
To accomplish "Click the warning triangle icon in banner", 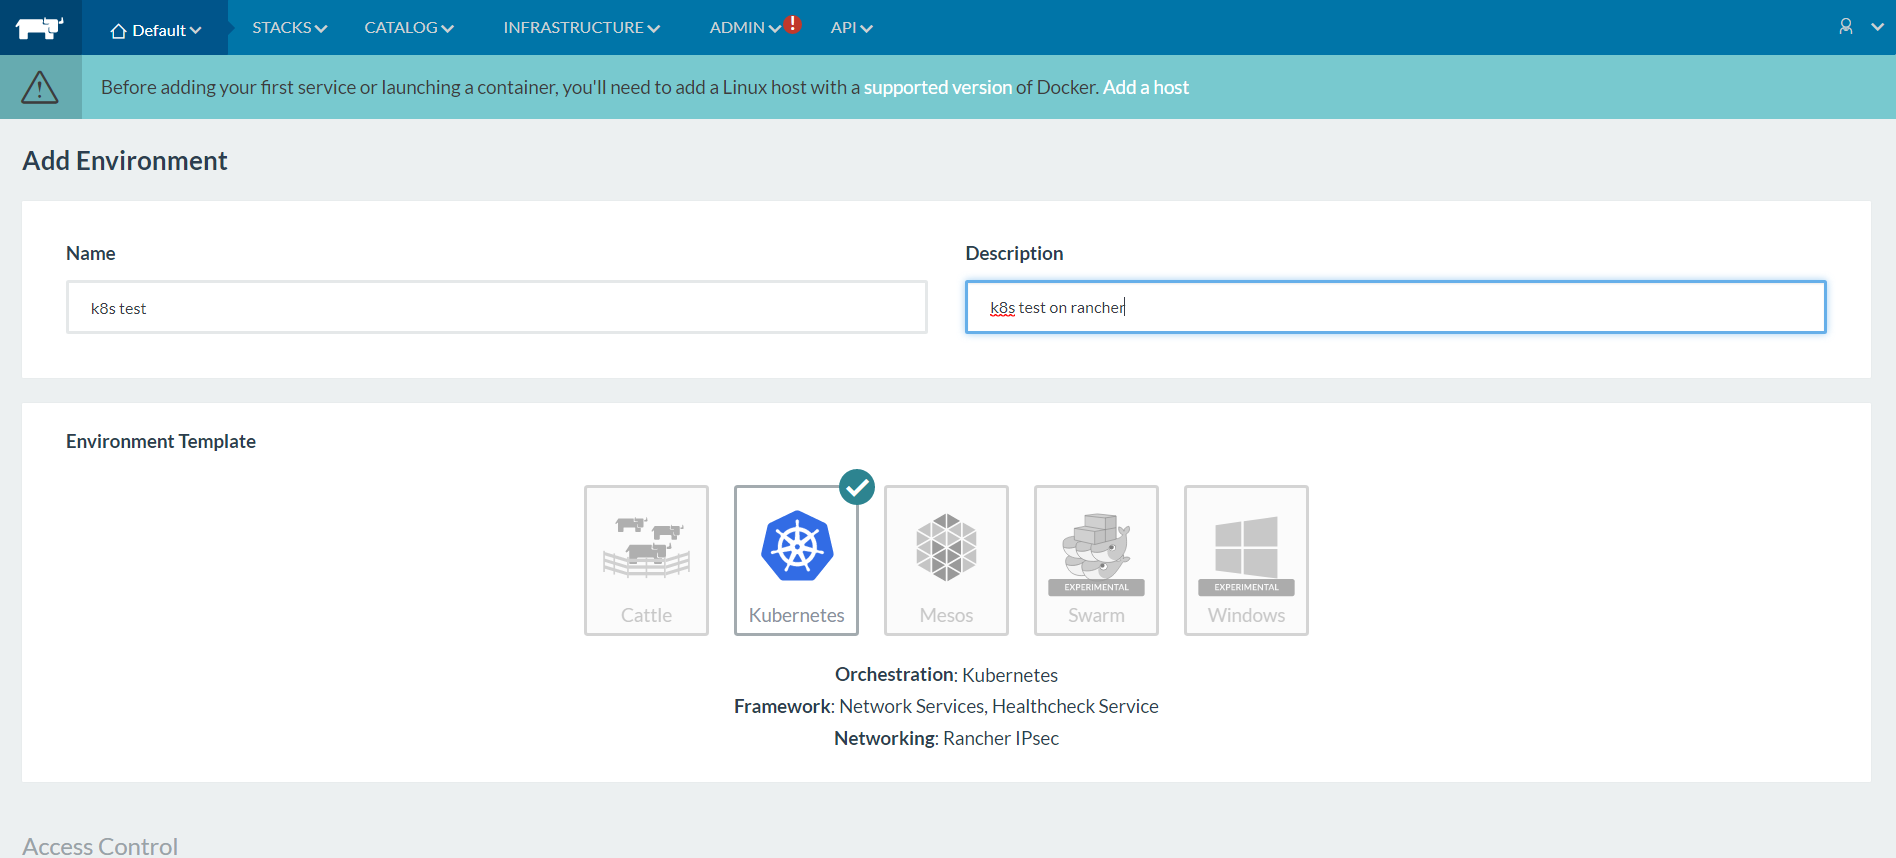I will (x=40, y=87).
